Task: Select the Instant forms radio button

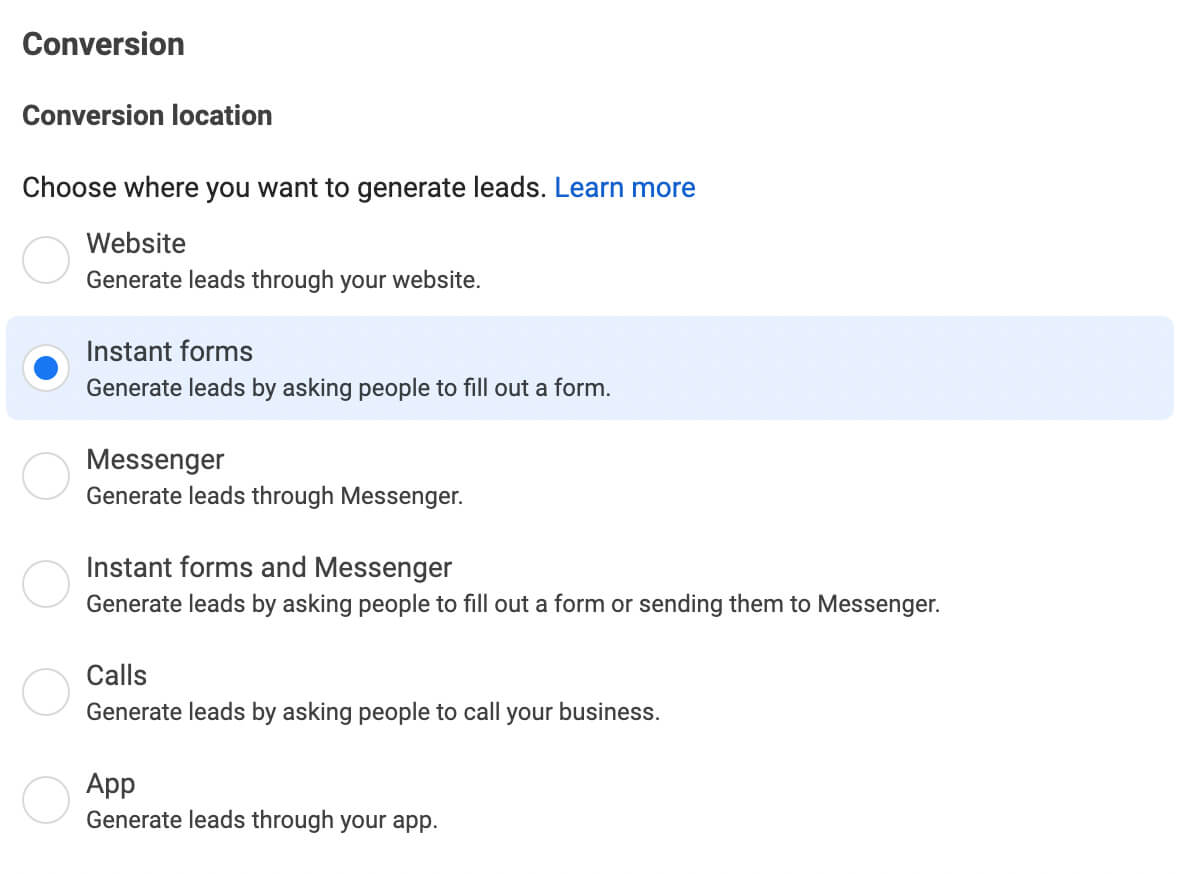Action: (46, 368)
